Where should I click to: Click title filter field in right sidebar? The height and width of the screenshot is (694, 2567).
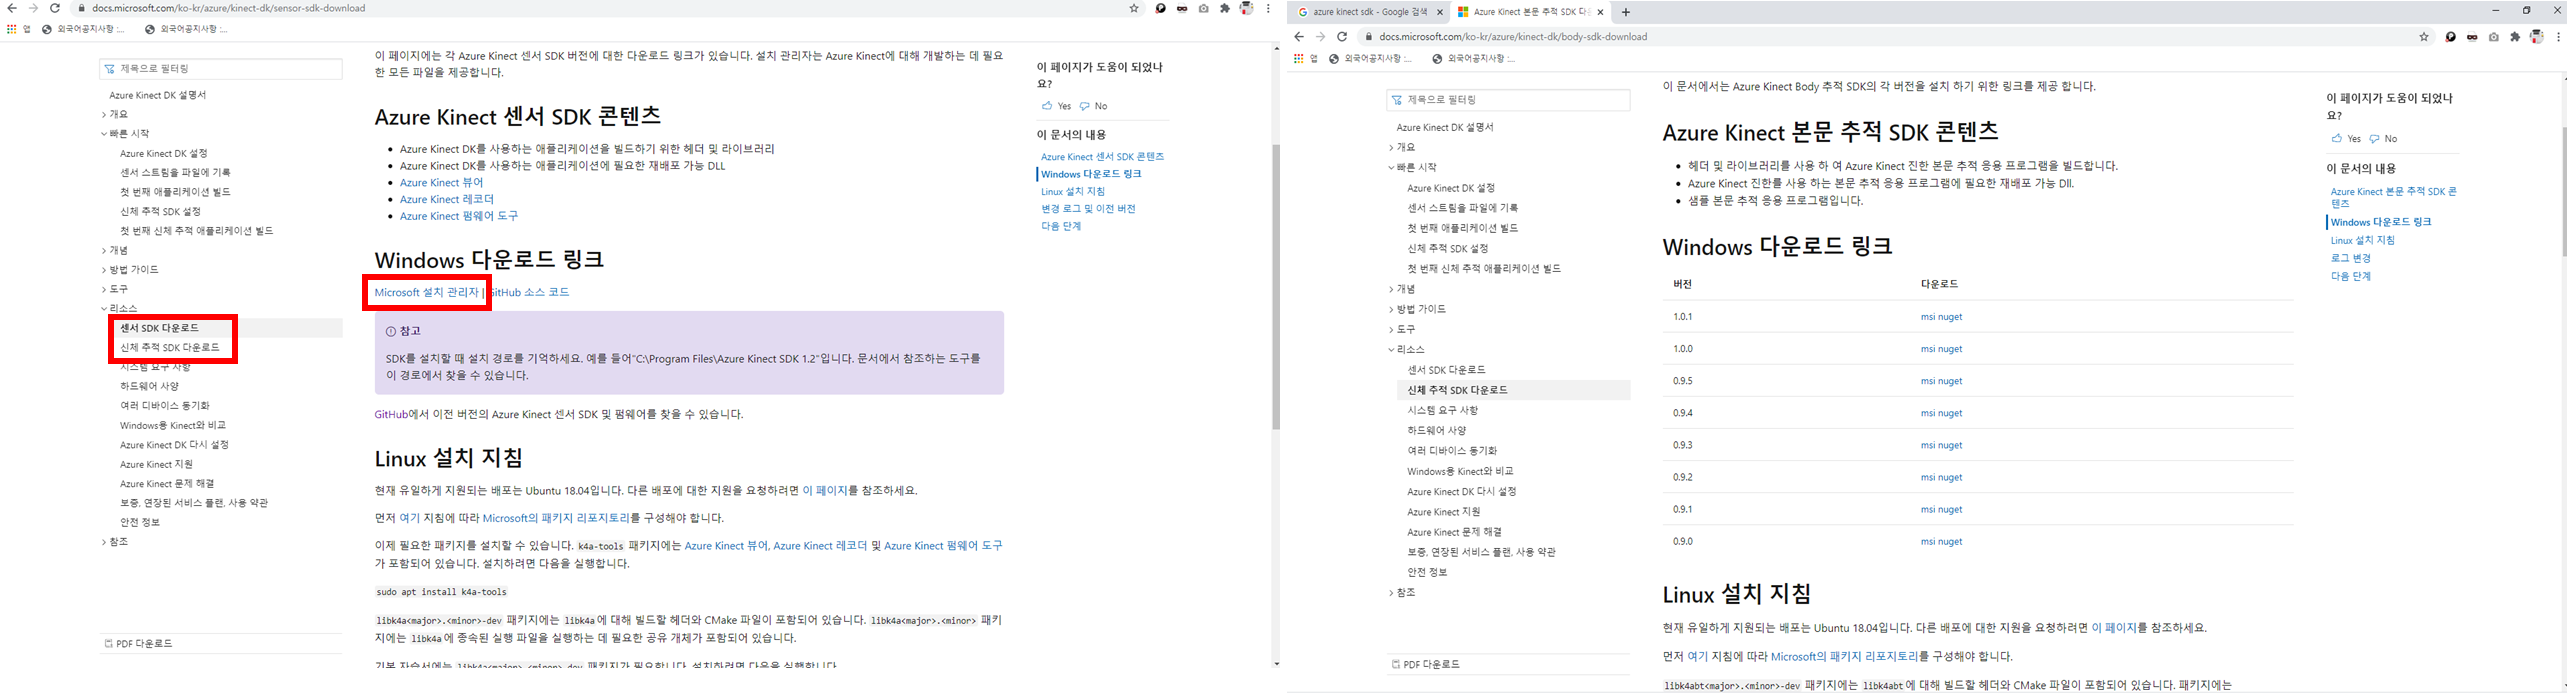(1508, 100)
